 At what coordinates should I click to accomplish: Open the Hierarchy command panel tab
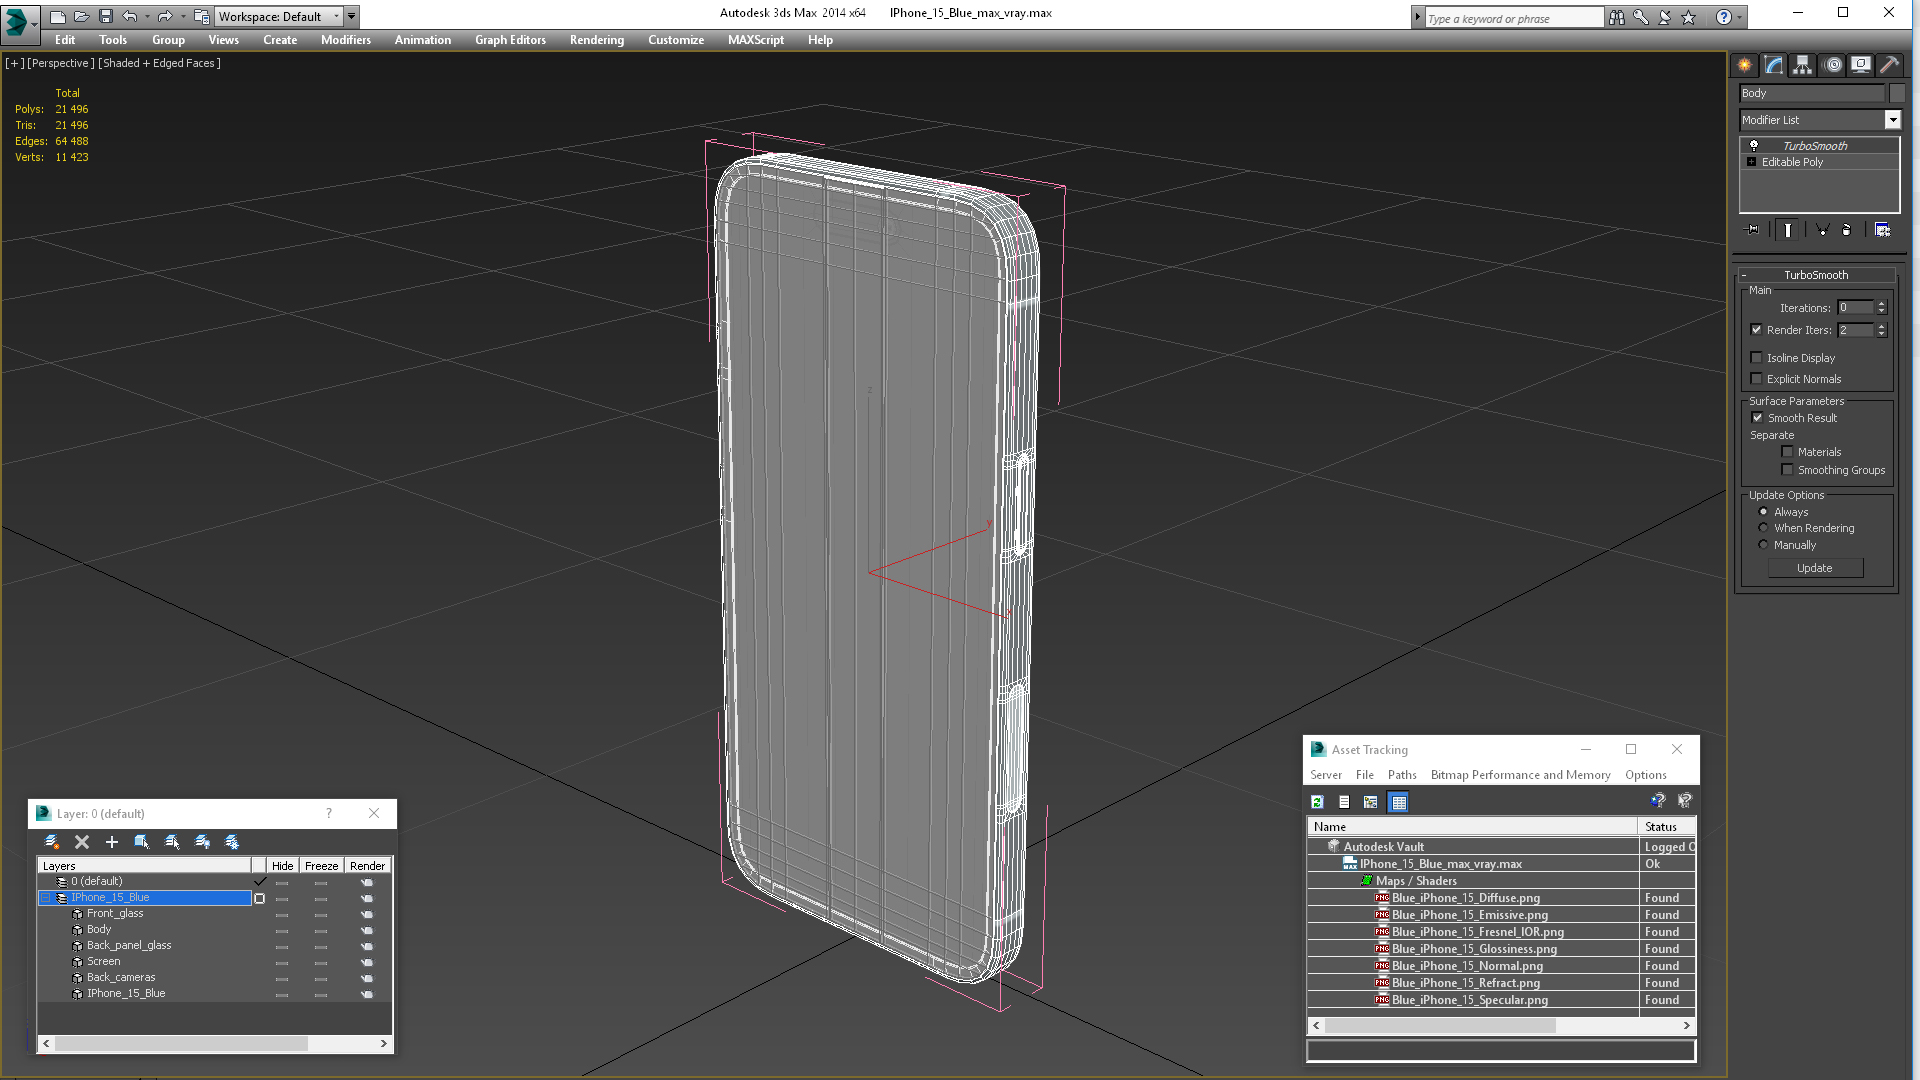1802,65
